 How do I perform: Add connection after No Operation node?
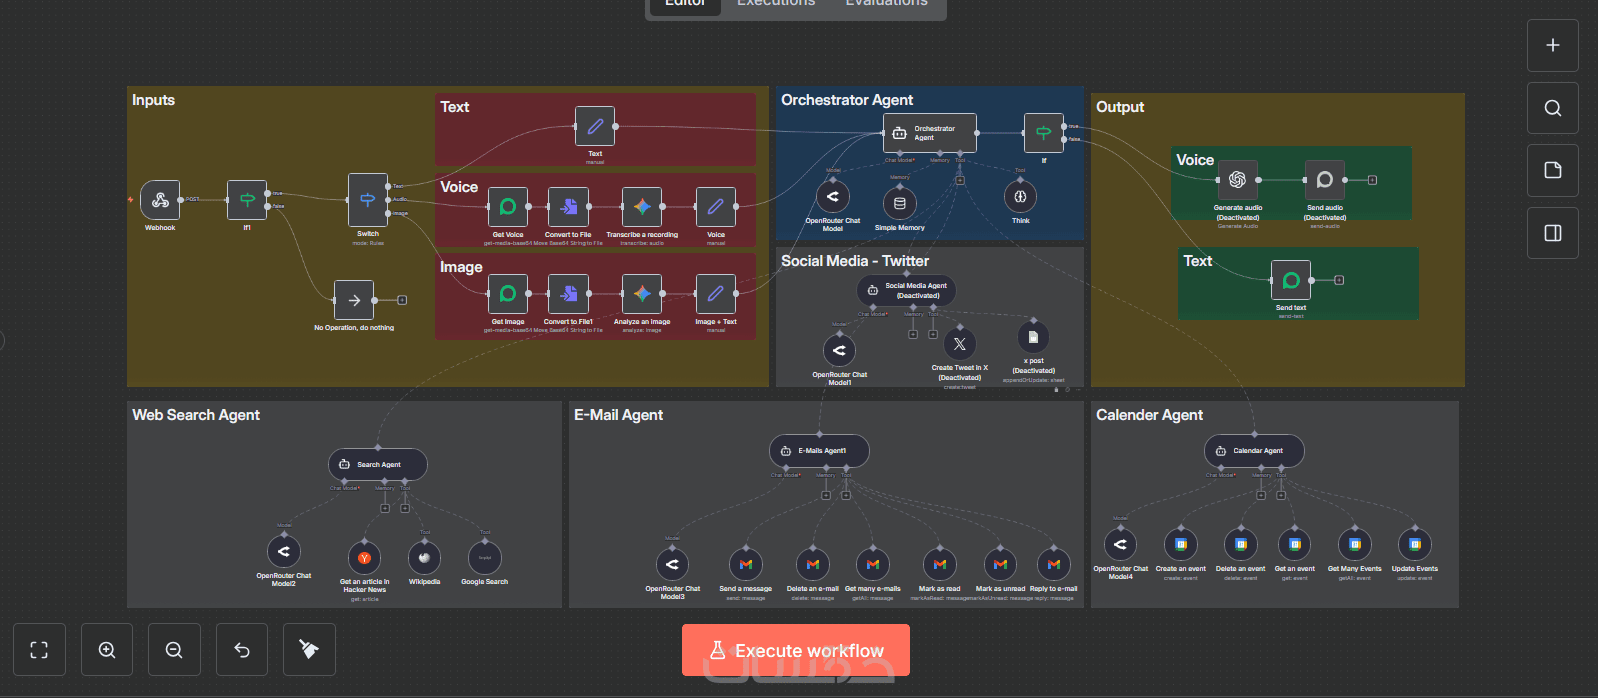[402, 300]
